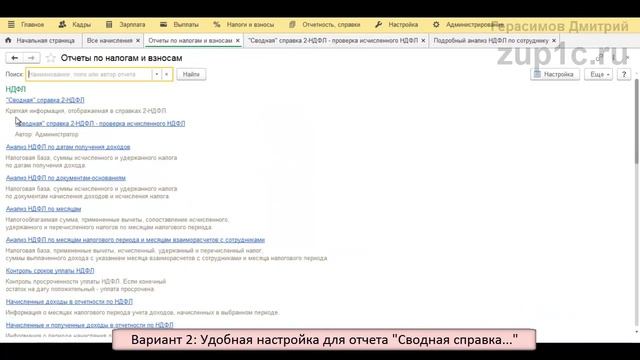Screen dimensions: 640x360
Task: Open the search field history dropdown arrow
Action: click(x=156, y=74)
